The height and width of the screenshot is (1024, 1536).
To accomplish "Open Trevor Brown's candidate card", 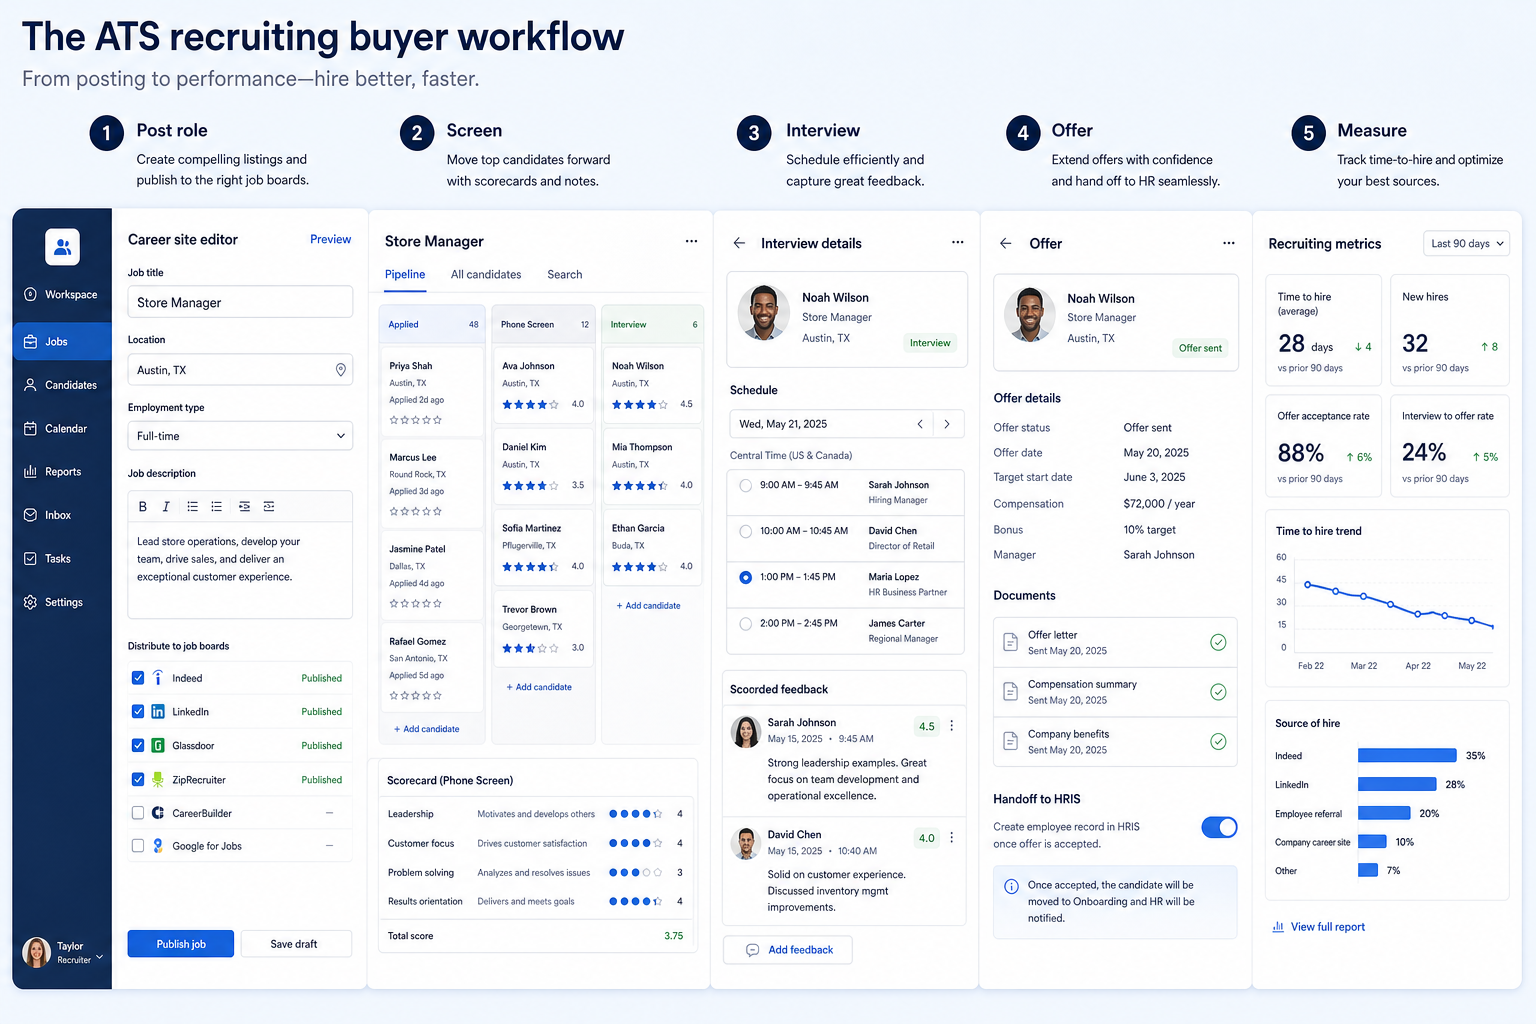I will (543, 628).
